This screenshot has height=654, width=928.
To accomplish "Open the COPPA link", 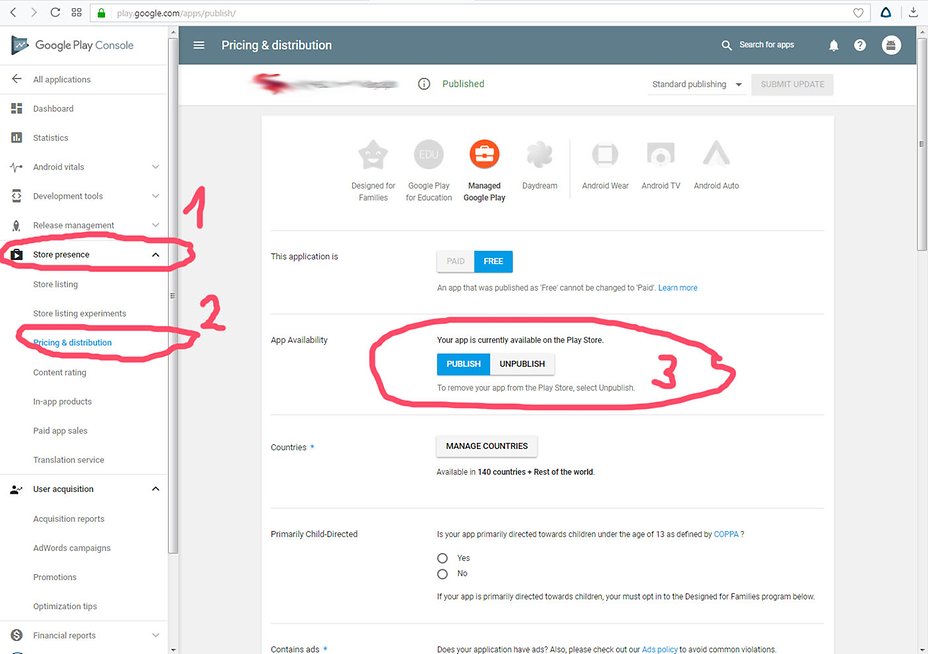I will click(x=726, y=534).
